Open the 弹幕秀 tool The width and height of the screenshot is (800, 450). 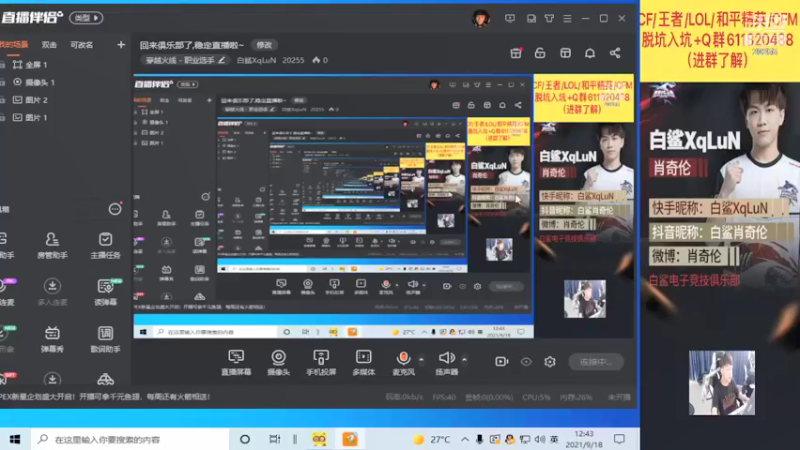(52, 339)
